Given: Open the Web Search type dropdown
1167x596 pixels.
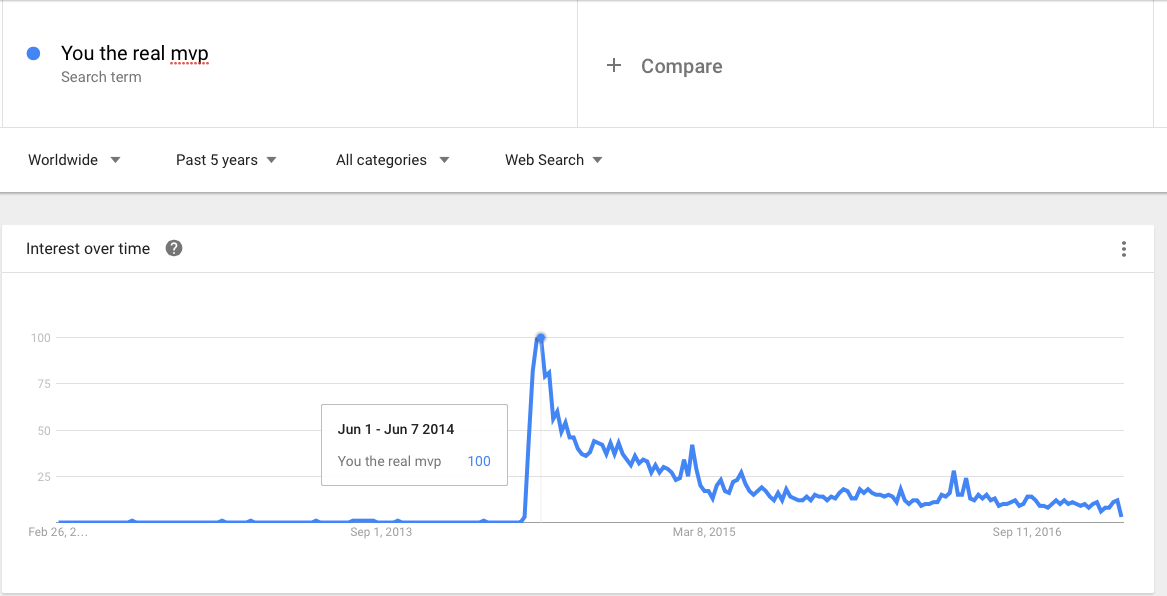Looking at the screenshot, I should [x=554, y=160].
